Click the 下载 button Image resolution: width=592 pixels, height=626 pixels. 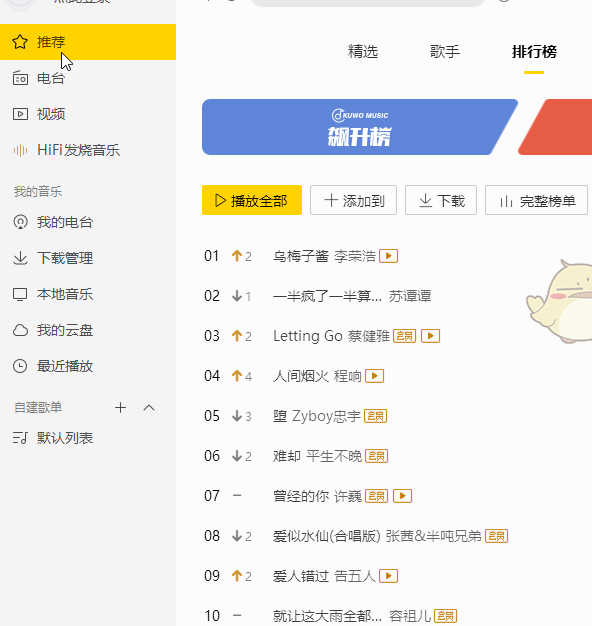441,200
